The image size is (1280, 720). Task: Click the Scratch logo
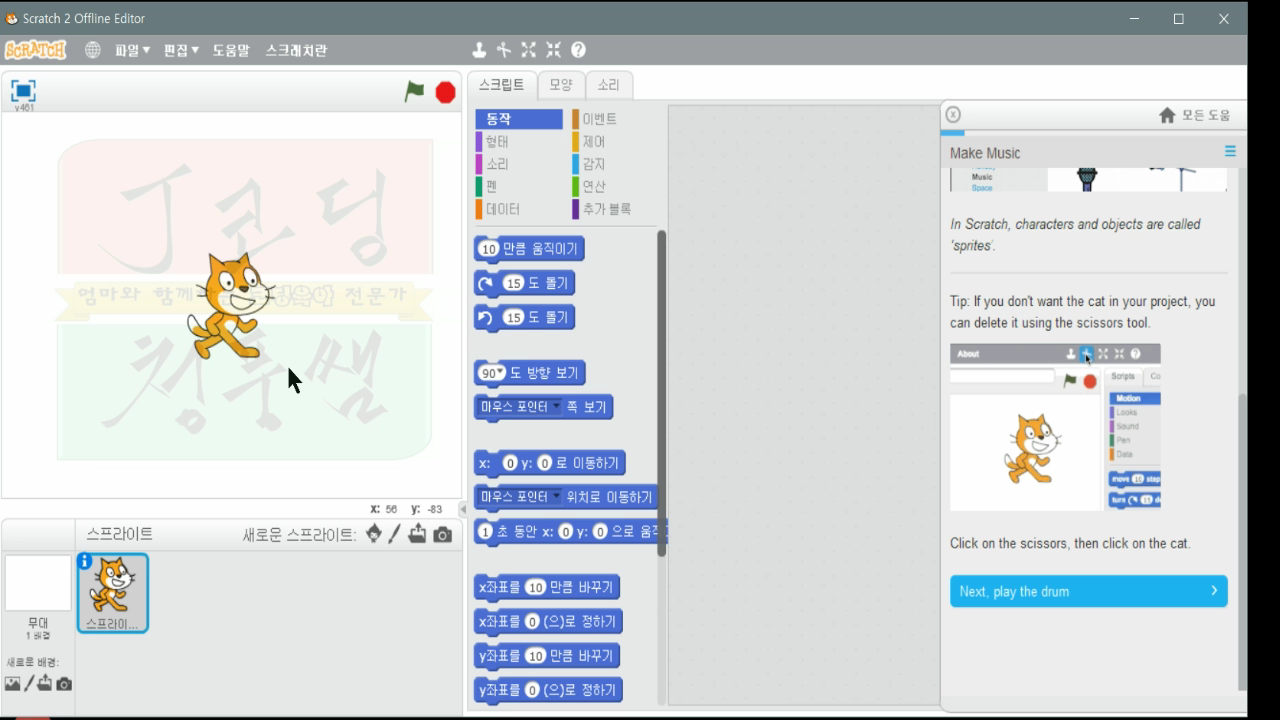pos(35,50)
